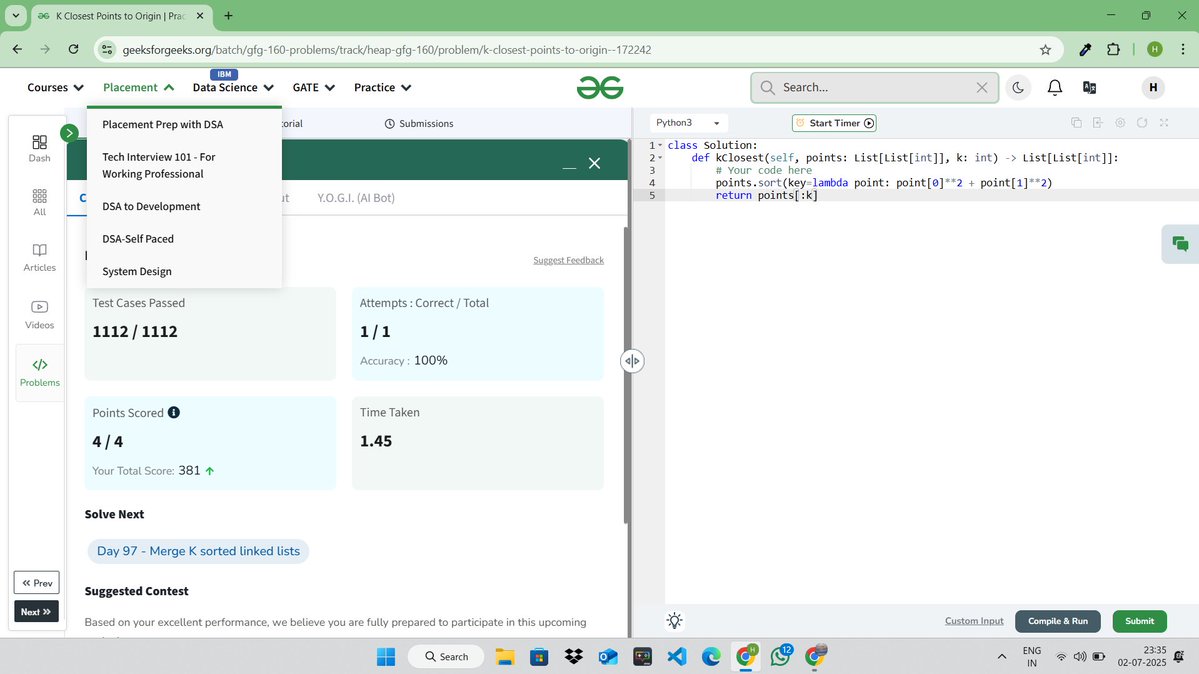This screenshot has height=674, width=1199.
Task: Reset code with the refresh icon
Action: [x=1142, y=122]
